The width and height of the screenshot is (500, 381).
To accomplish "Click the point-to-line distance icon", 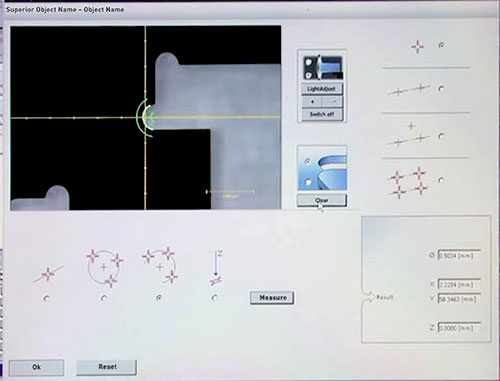I will pos(409,135).
